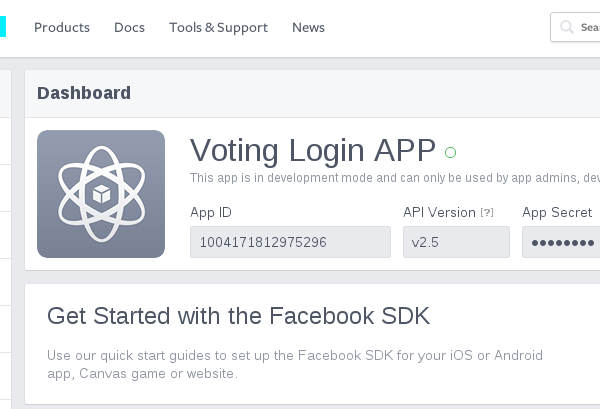600x409 pixels.
Task: Open the Docs menu
Action: coord(129,28)
